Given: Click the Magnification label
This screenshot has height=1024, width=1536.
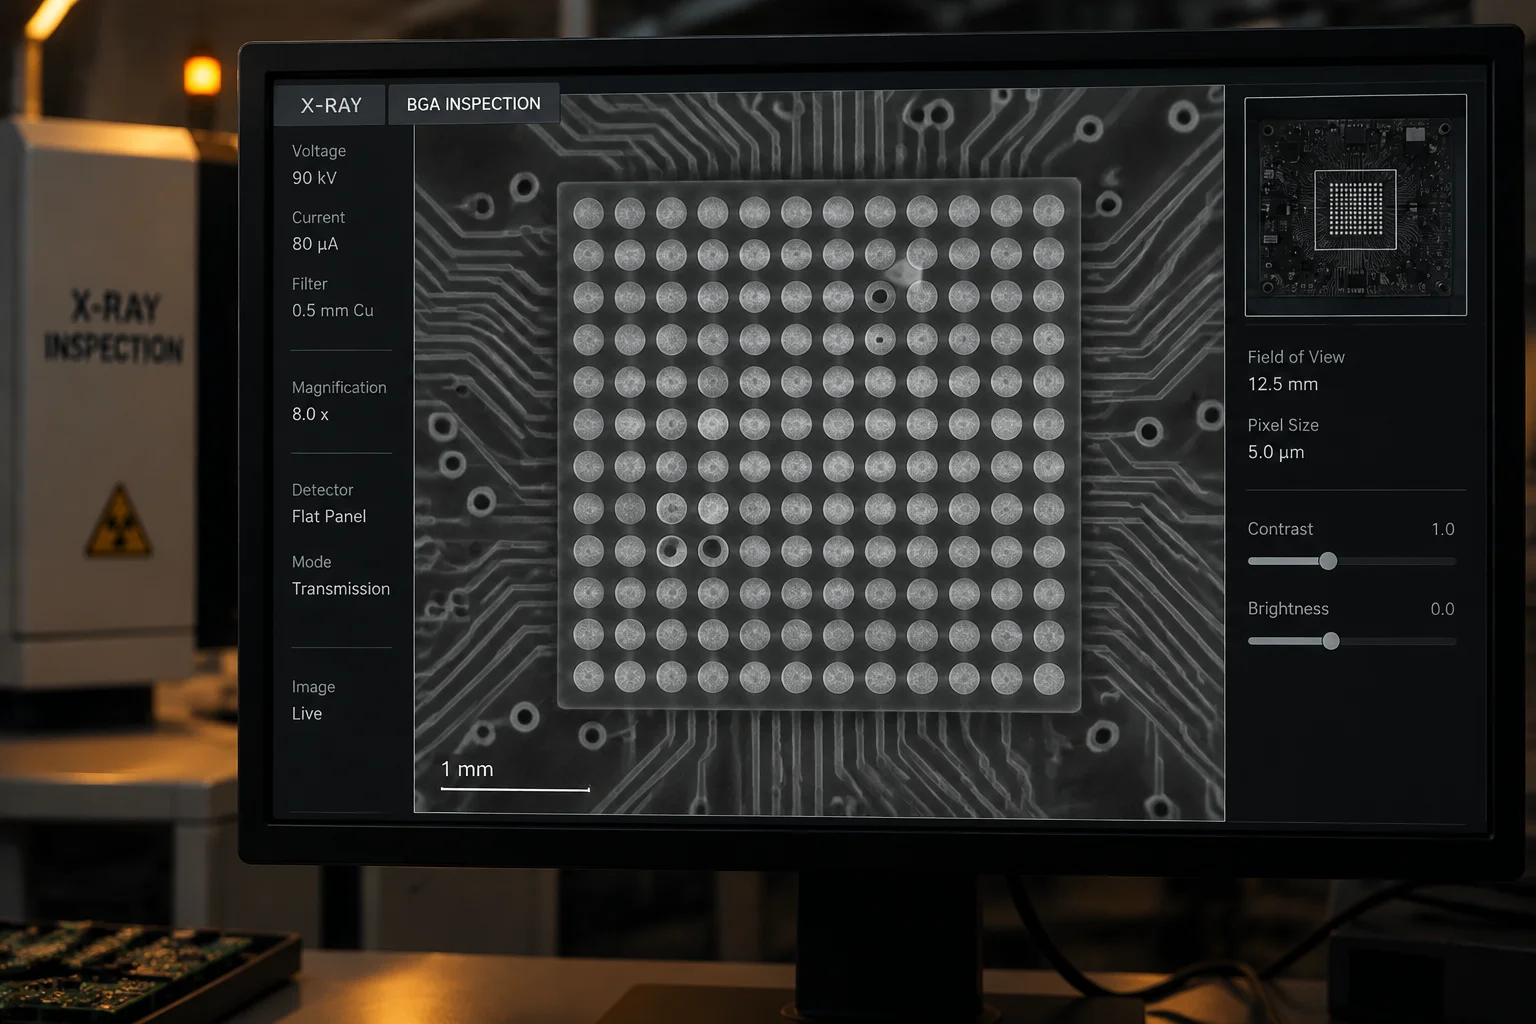Looking at the screenshot, I should pyautogui.click(x=339, y=388).
